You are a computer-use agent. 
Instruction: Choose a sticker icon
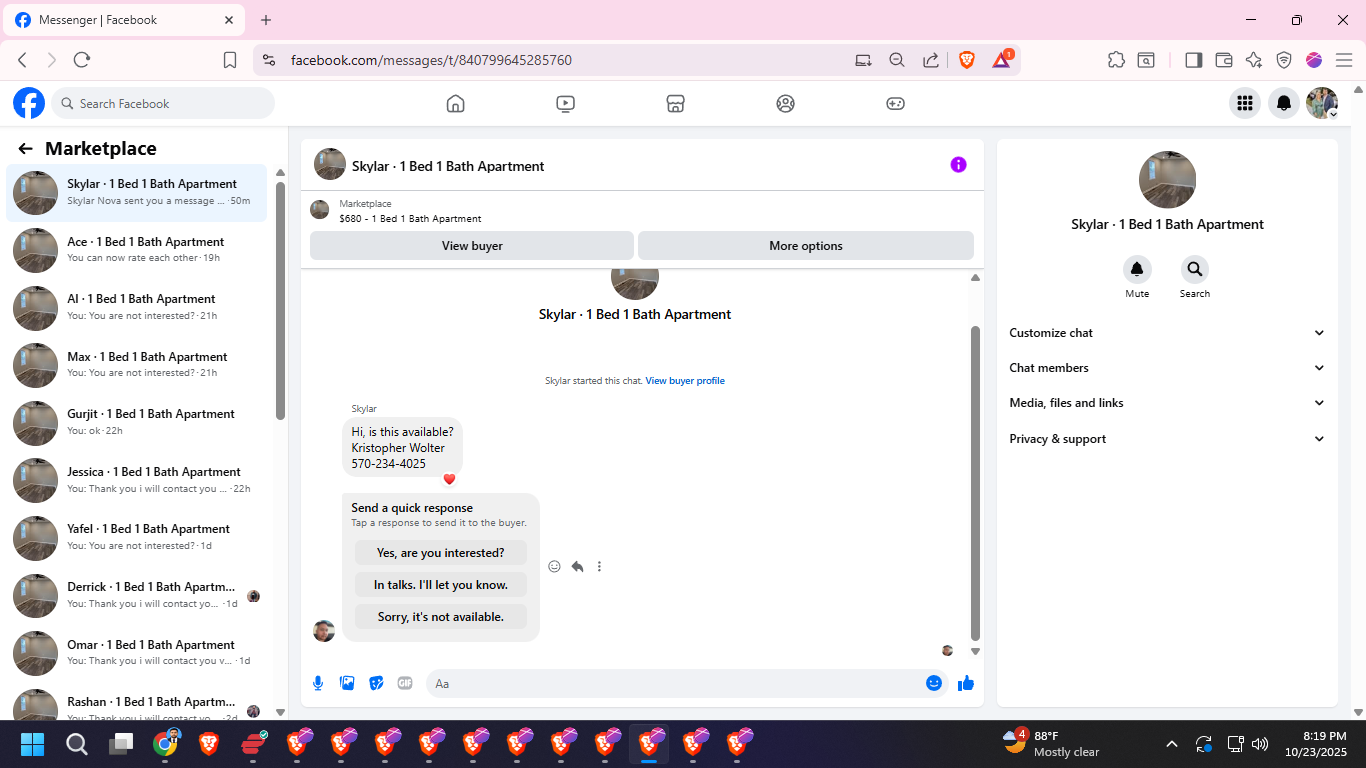click(376, 683)
